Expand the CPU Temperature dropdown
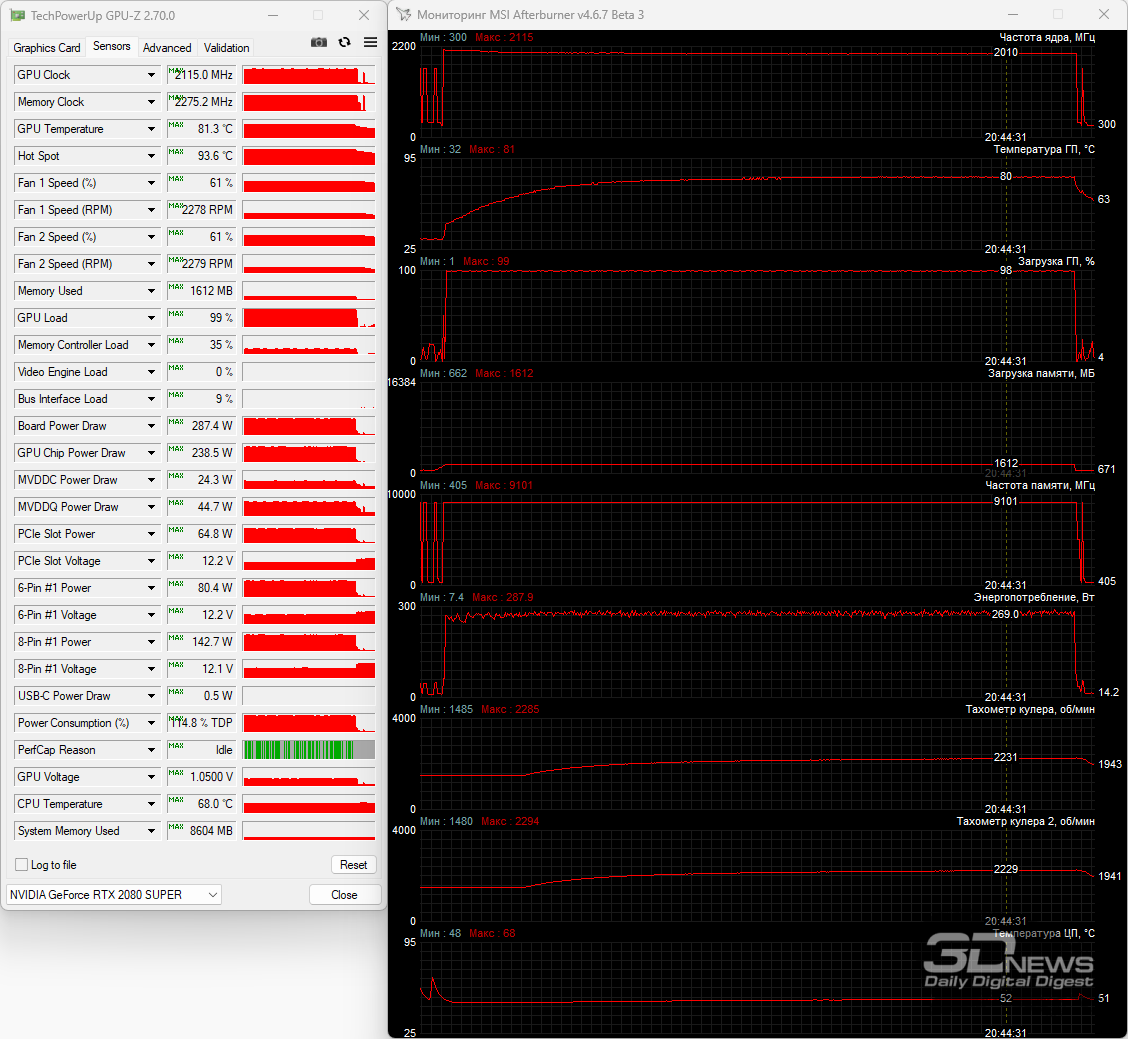The height and width of the screenshot is (1039, 1128). coord(151,804)
